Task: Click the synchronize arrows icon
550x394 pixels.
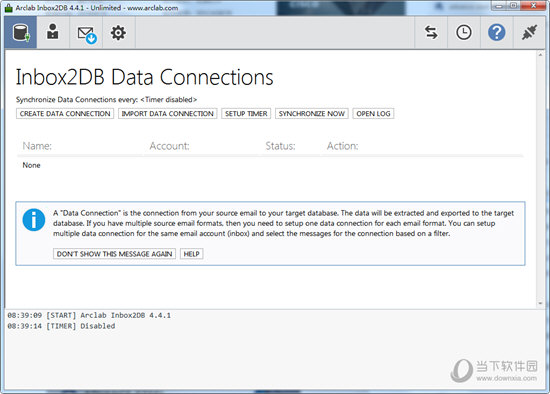Action: tap(431, 33)
